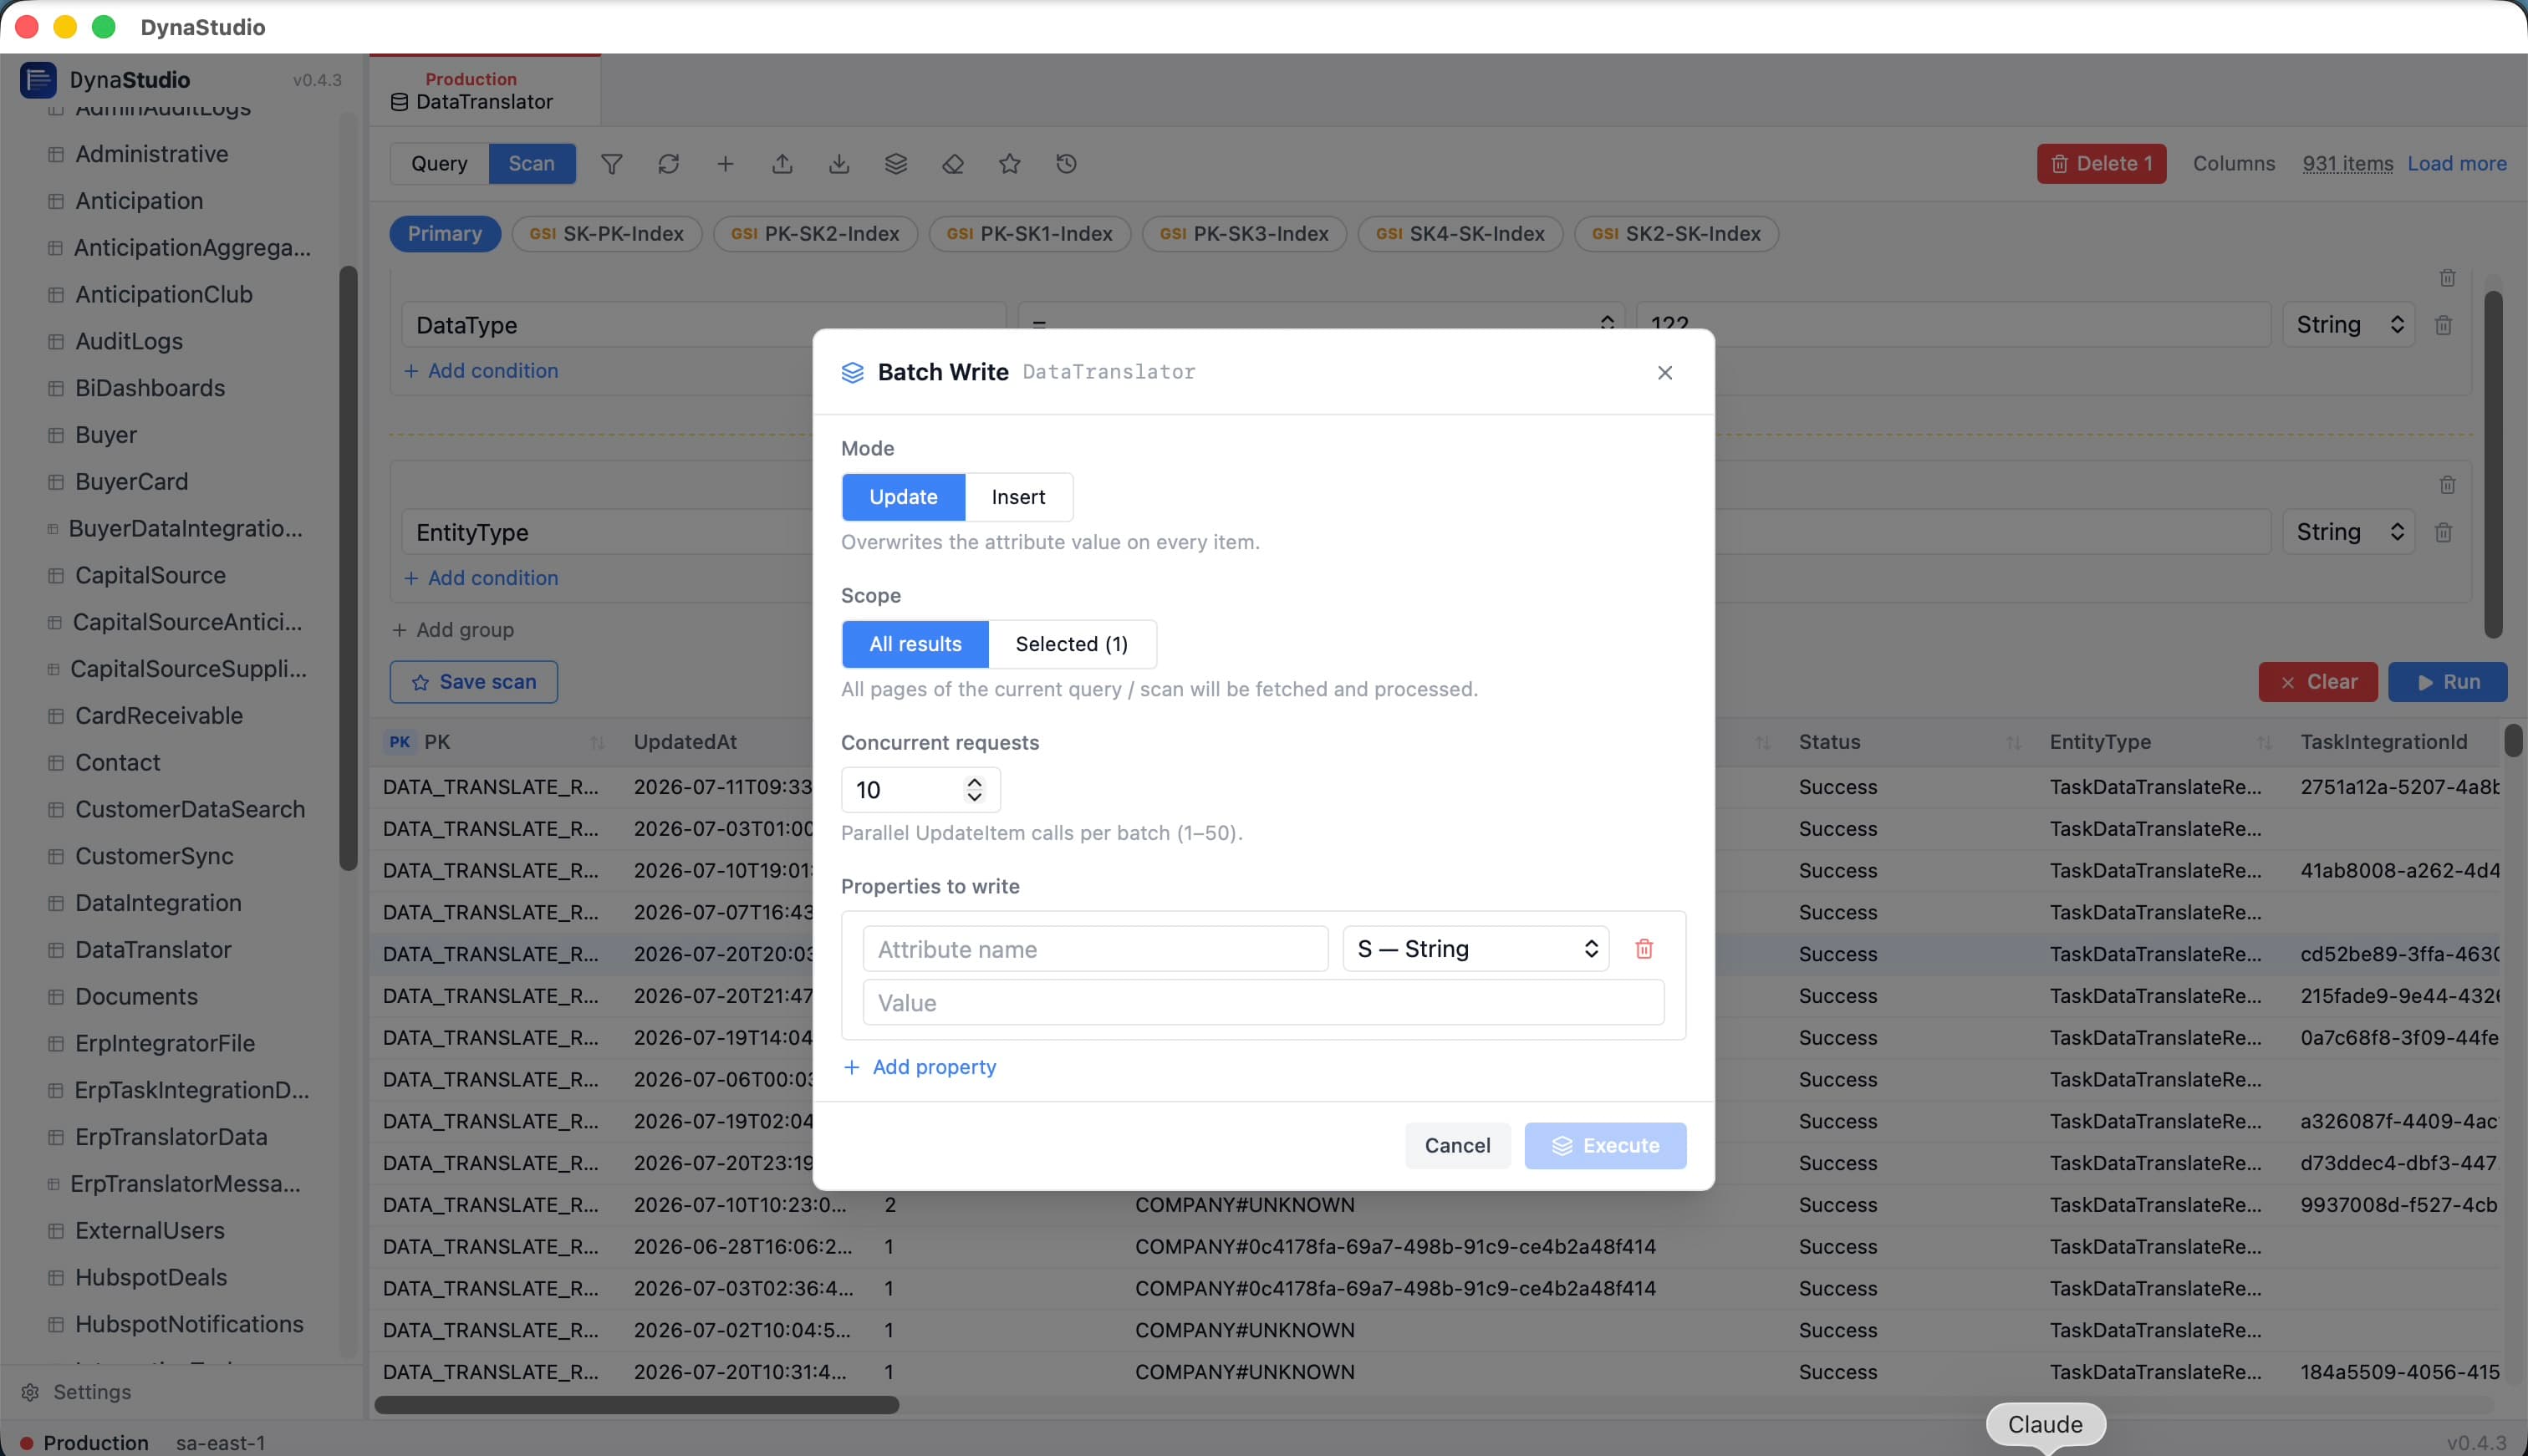The image size is (2528, 1456).
Task: Select GSI SK-PK-Index pill
Action: pyautogui.click(x=607, y=234)
